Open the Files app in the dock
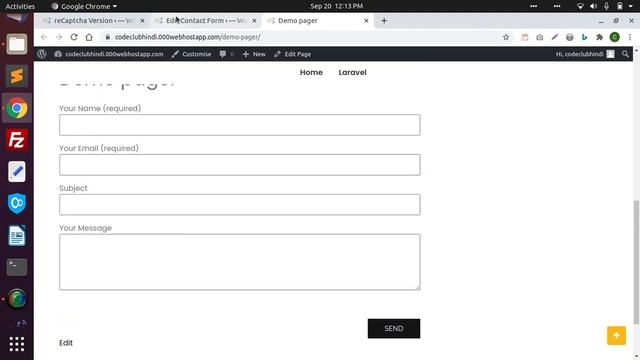Viewport: 640px width, 360px height. [x=17, y=44]
